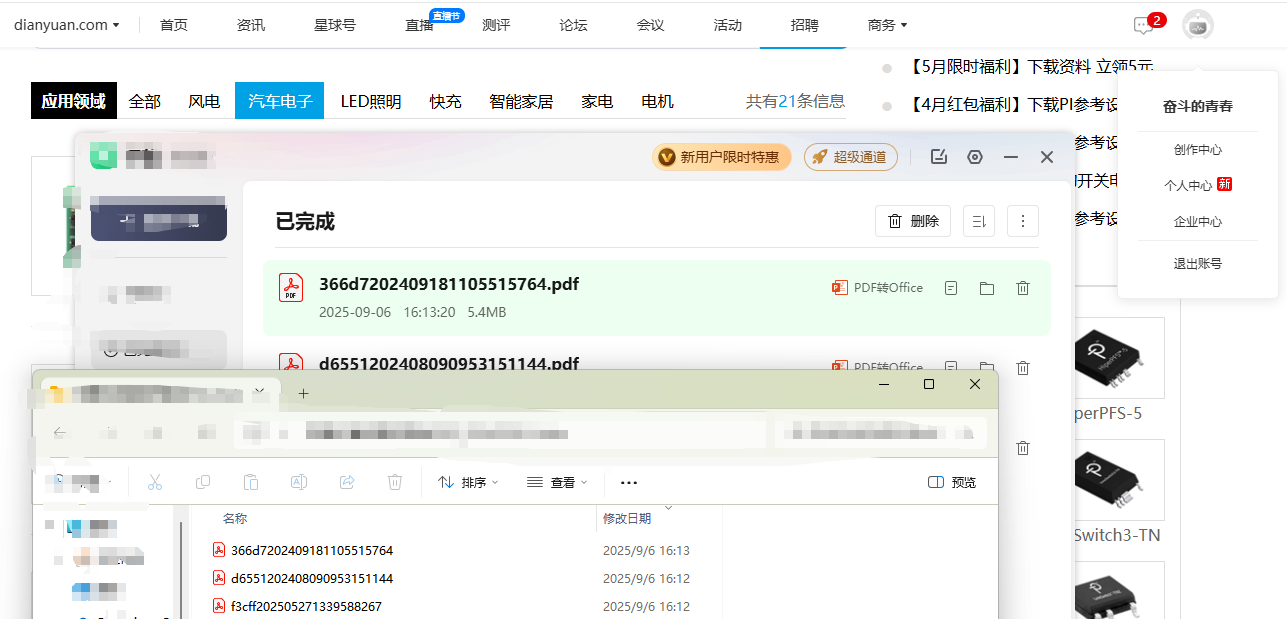Viewport: 1287px width, 619px height.
Task: Click the Cut scissors icon in Explorer
Action: click(155, 482)
